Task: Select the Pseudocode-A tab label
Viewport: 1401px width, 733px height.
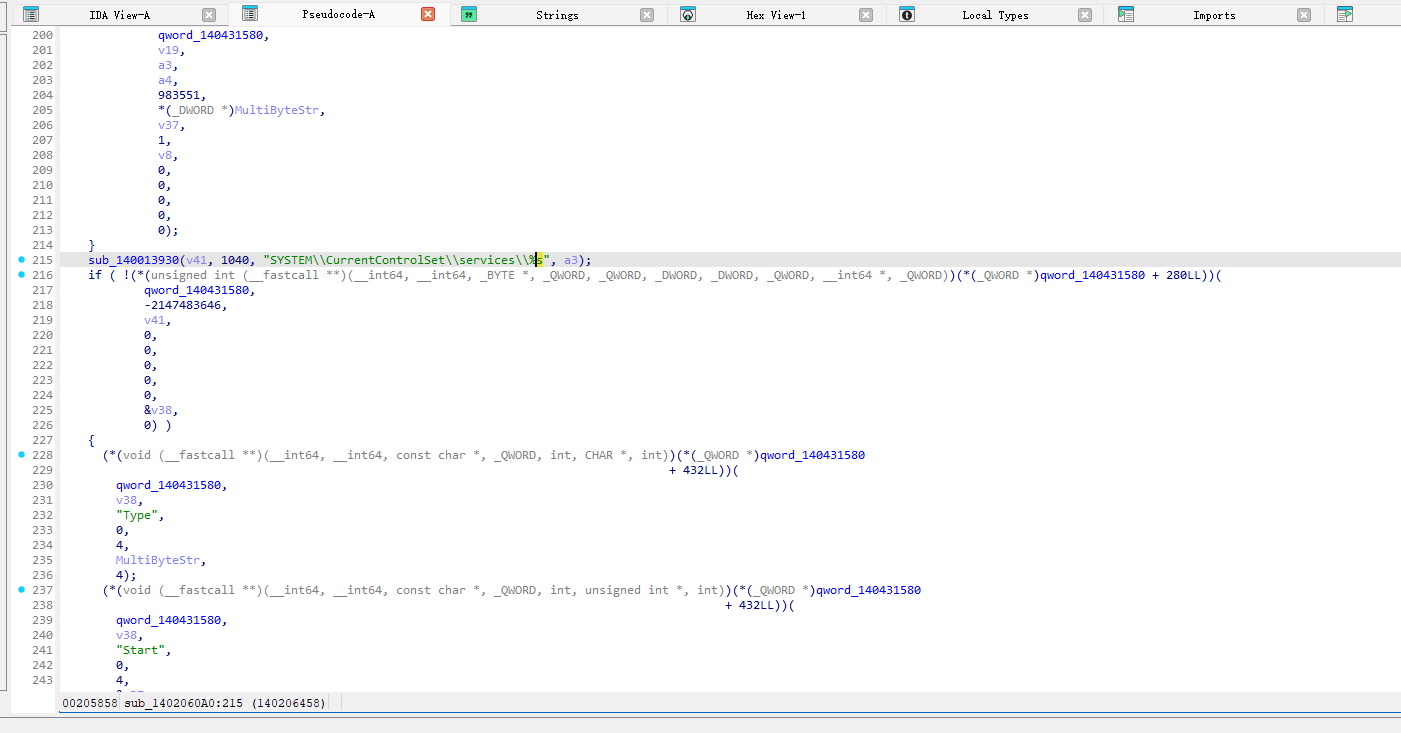Action: click(339, 14)
